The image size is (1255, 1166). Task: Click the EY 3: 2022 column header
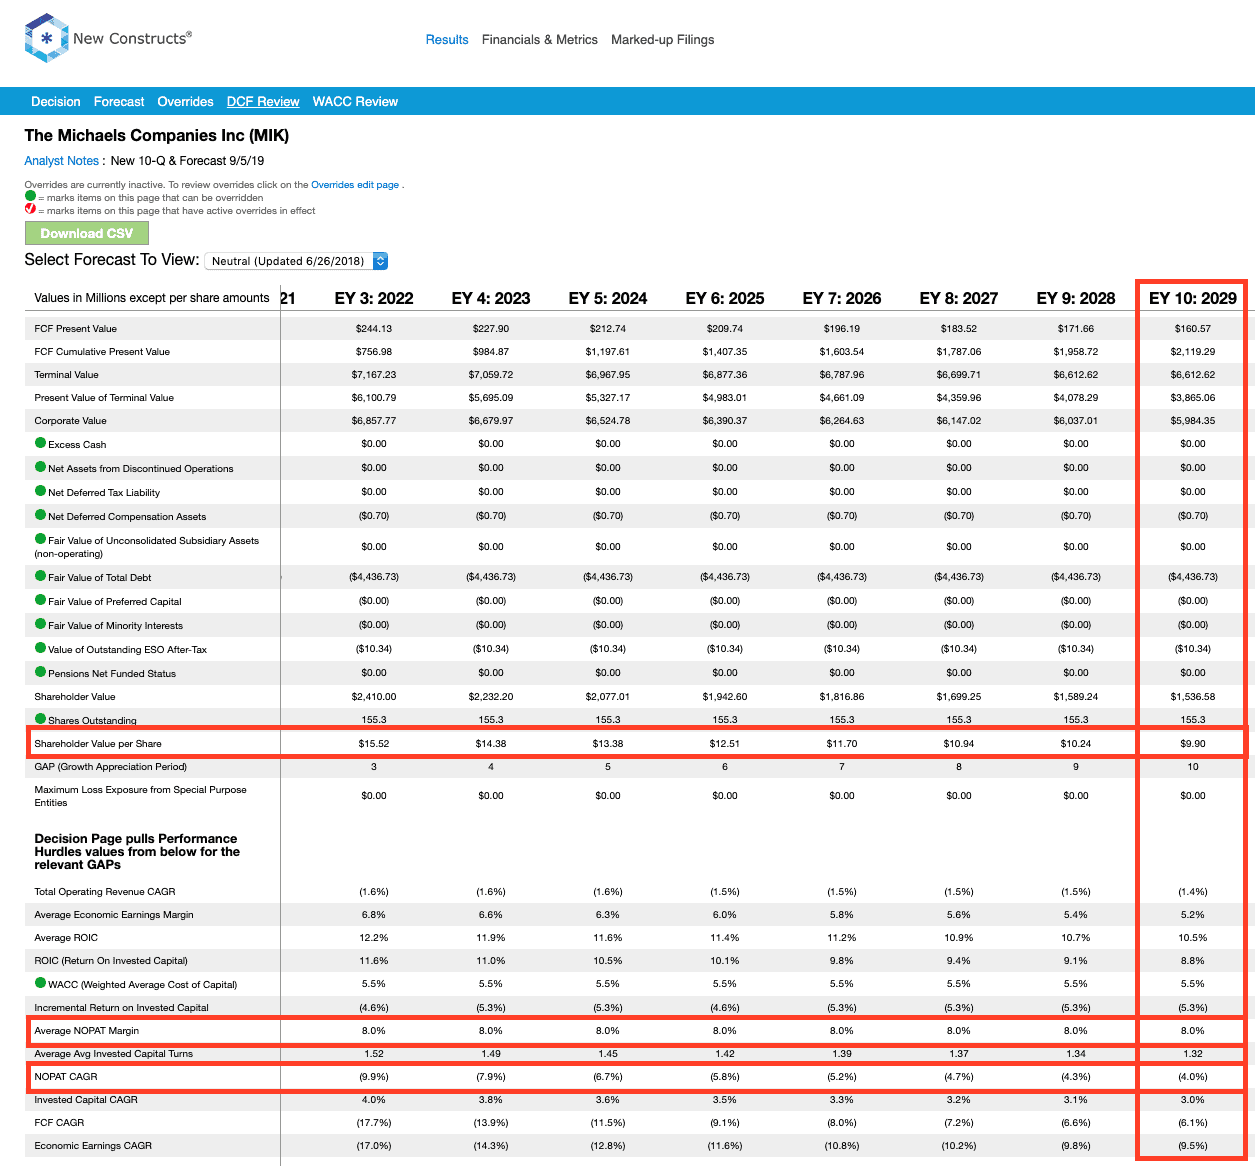[x=374, y=298]
